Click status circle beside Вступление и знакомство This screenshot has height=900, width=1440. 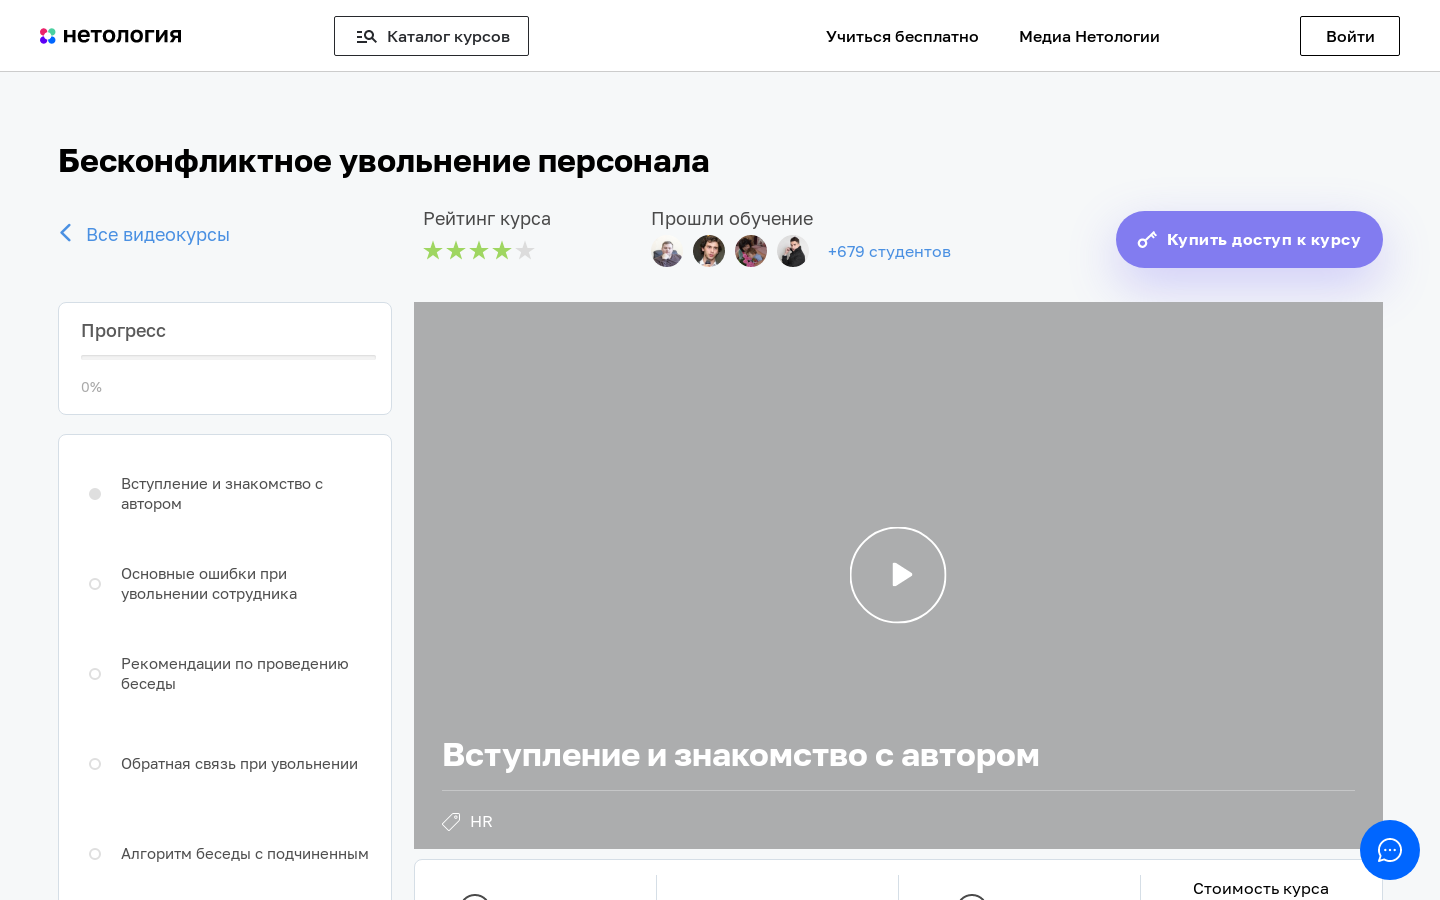click(x=95, y=494)
